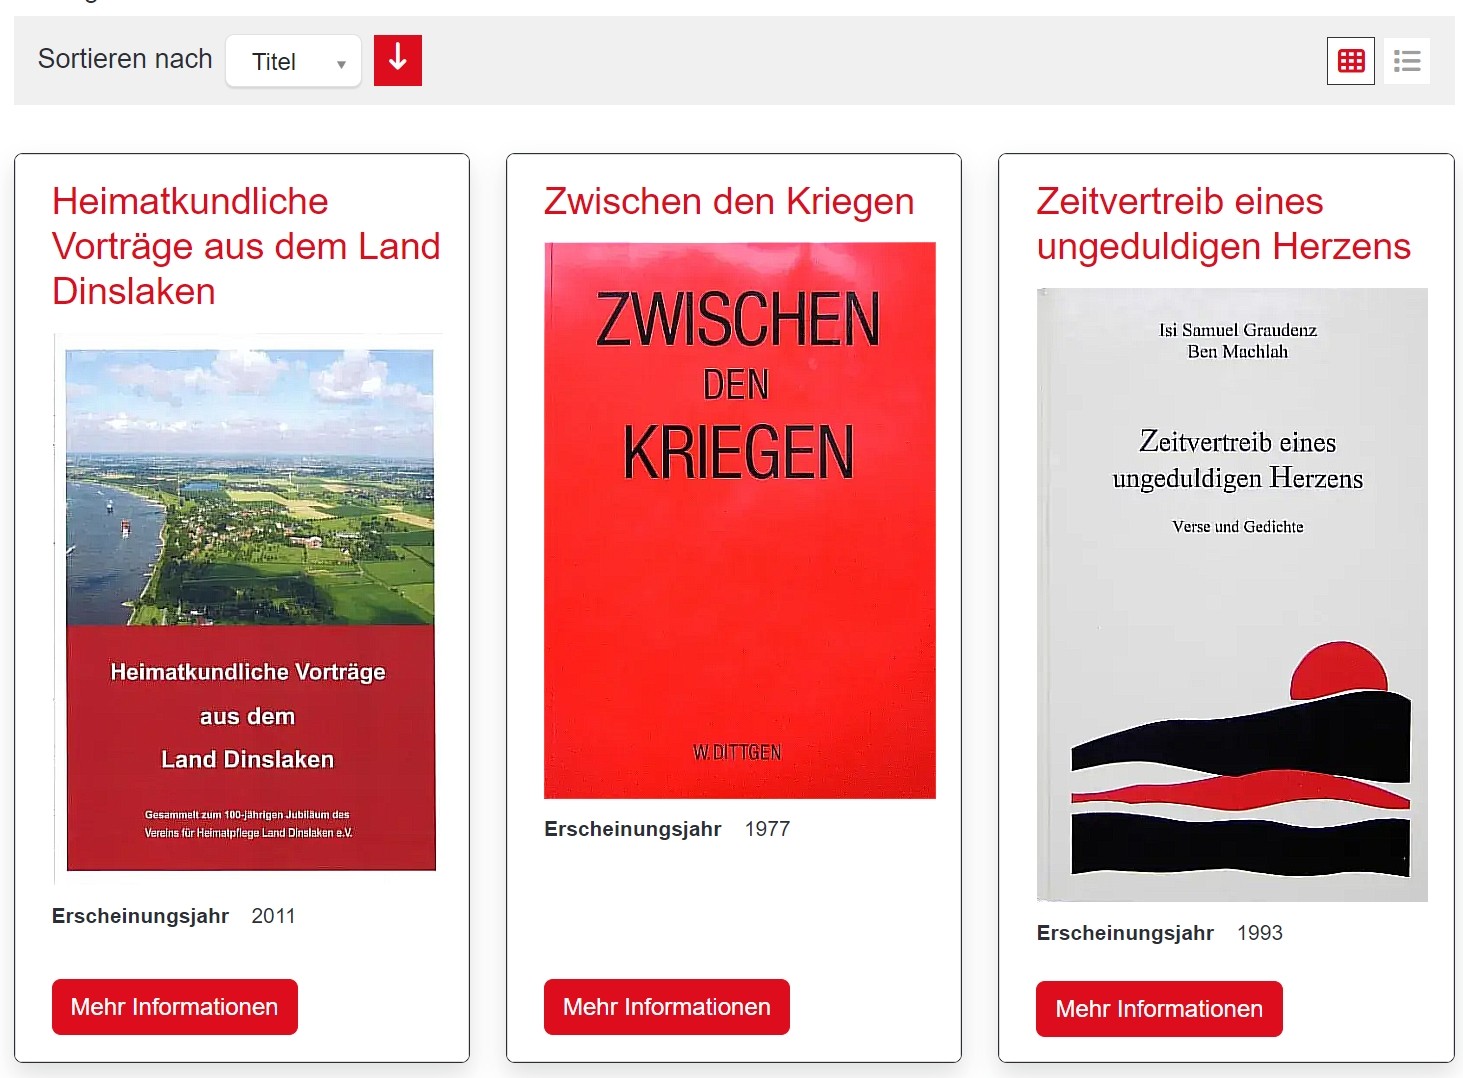Screen dimensions: 1463x1078
Task: Click the red Zwischen den Kriegen cover
Action: pyautogui.click(x=740, y=520)
